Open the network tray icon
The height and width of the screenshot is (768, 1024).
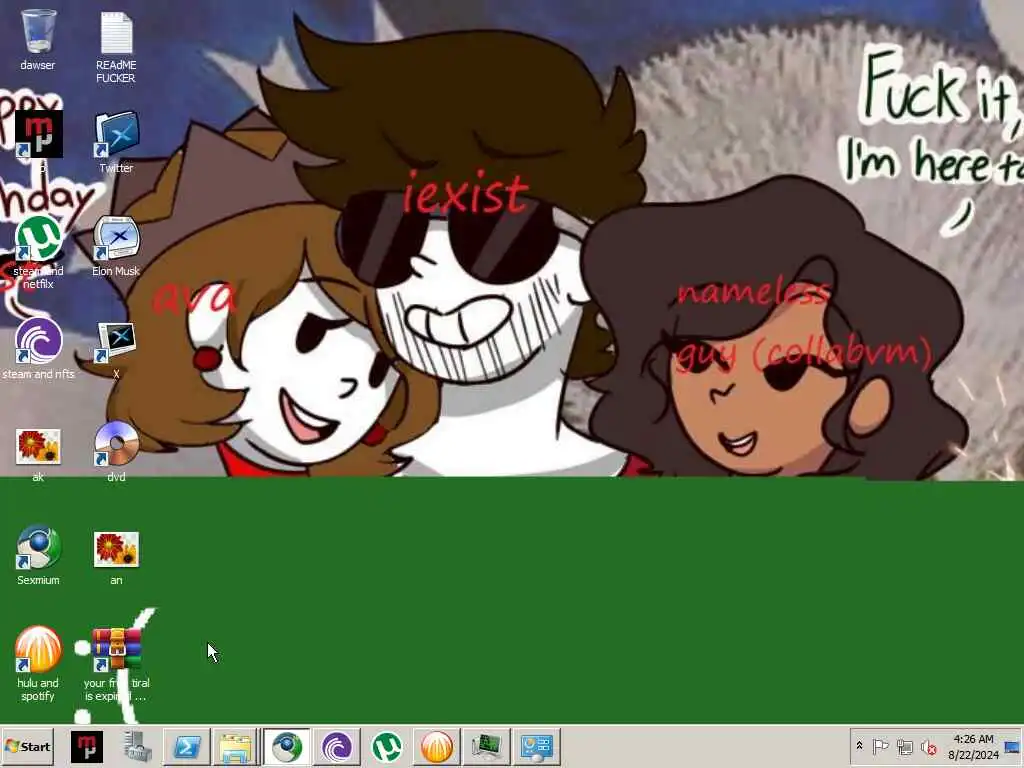(x=904, y=746)
